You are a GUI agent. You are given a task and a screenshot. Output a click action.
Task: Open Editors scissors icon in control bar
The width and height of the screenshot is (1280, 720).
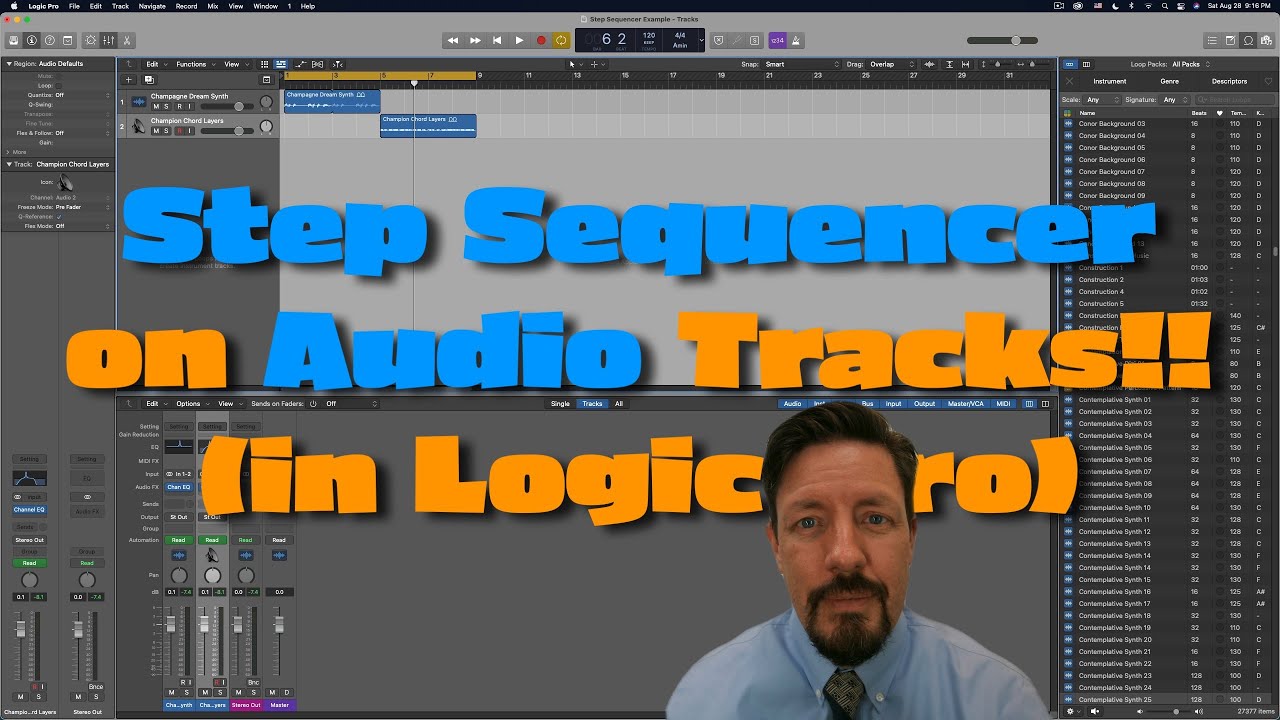tap(127, 41)
